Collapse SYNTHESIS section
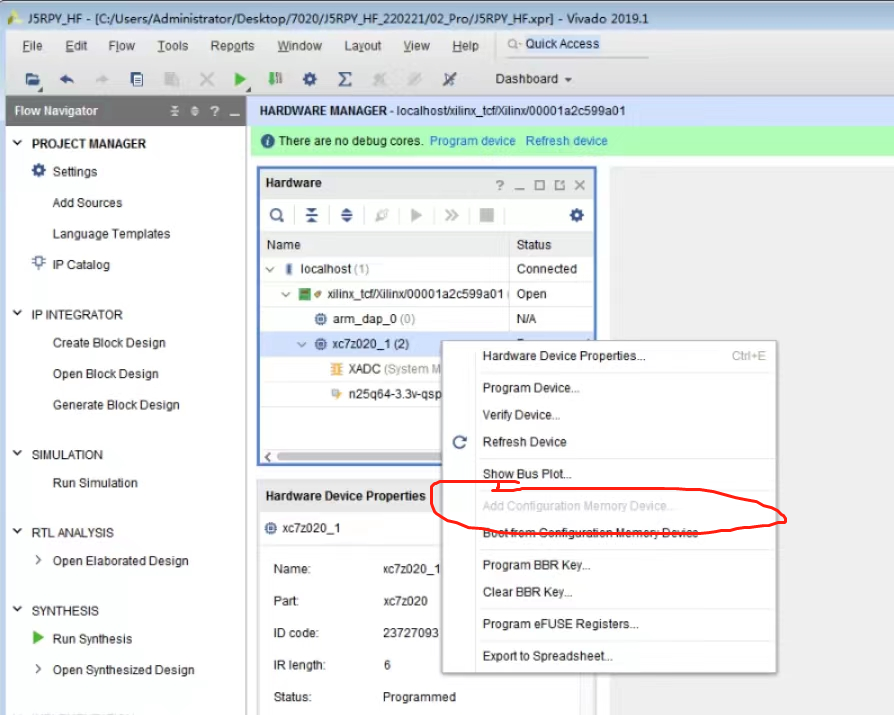The image size is (894, 715). 18,610
